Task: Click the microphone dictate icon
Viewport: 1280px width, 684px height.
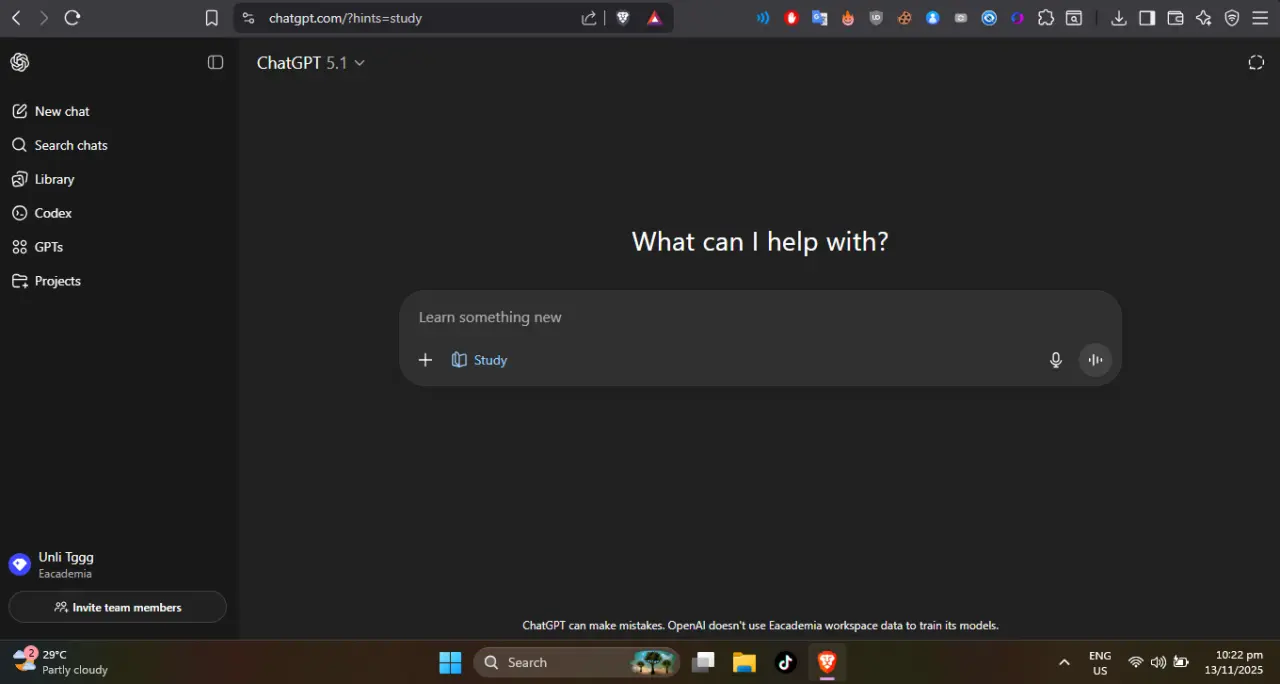Action: coord(1055,360)
